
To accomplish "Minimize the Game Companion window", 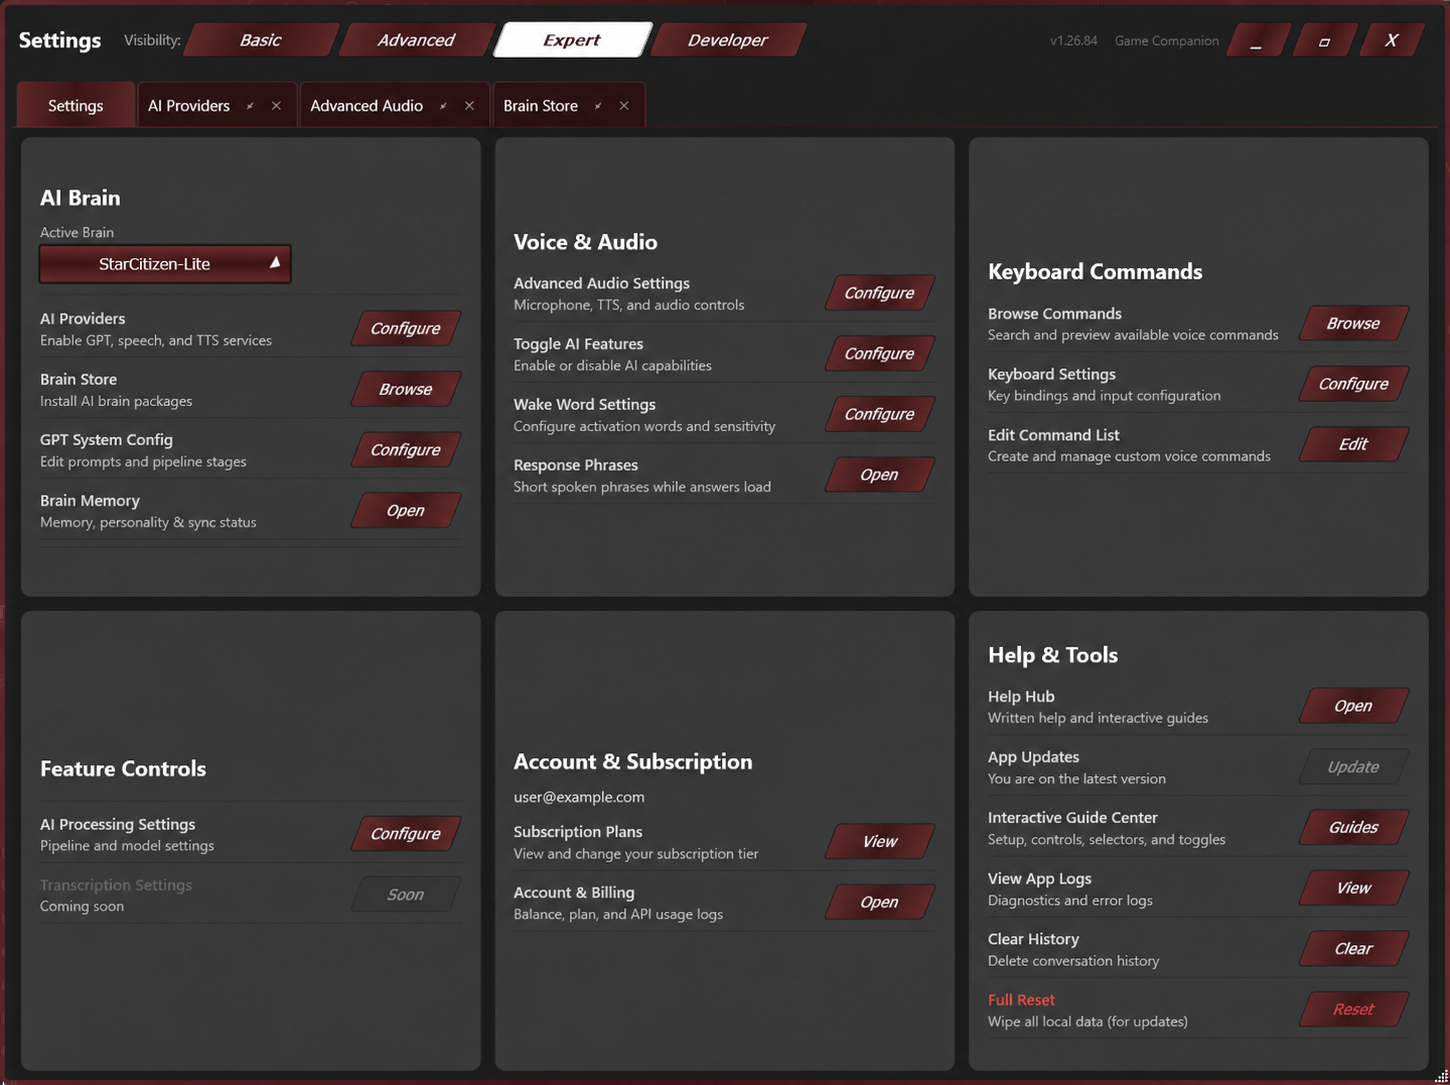I will click(x=1257, y=40).
